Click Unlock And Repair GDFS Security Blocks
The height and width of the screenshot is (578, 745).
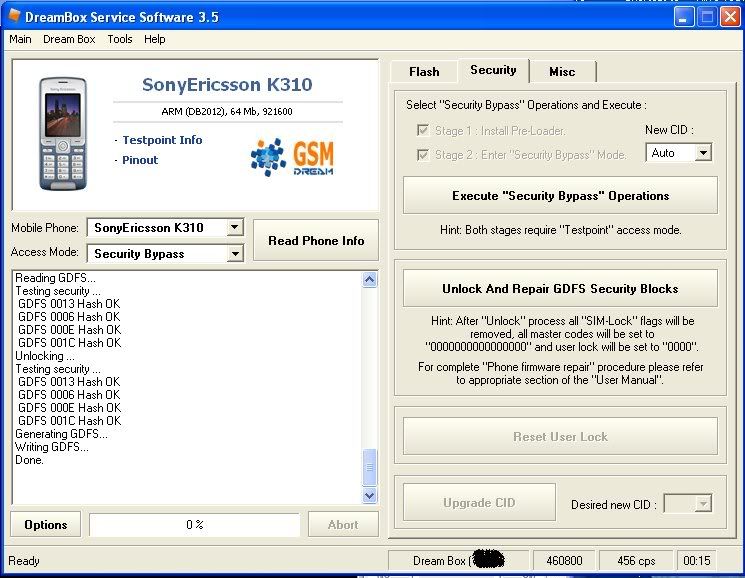(560, 288)
